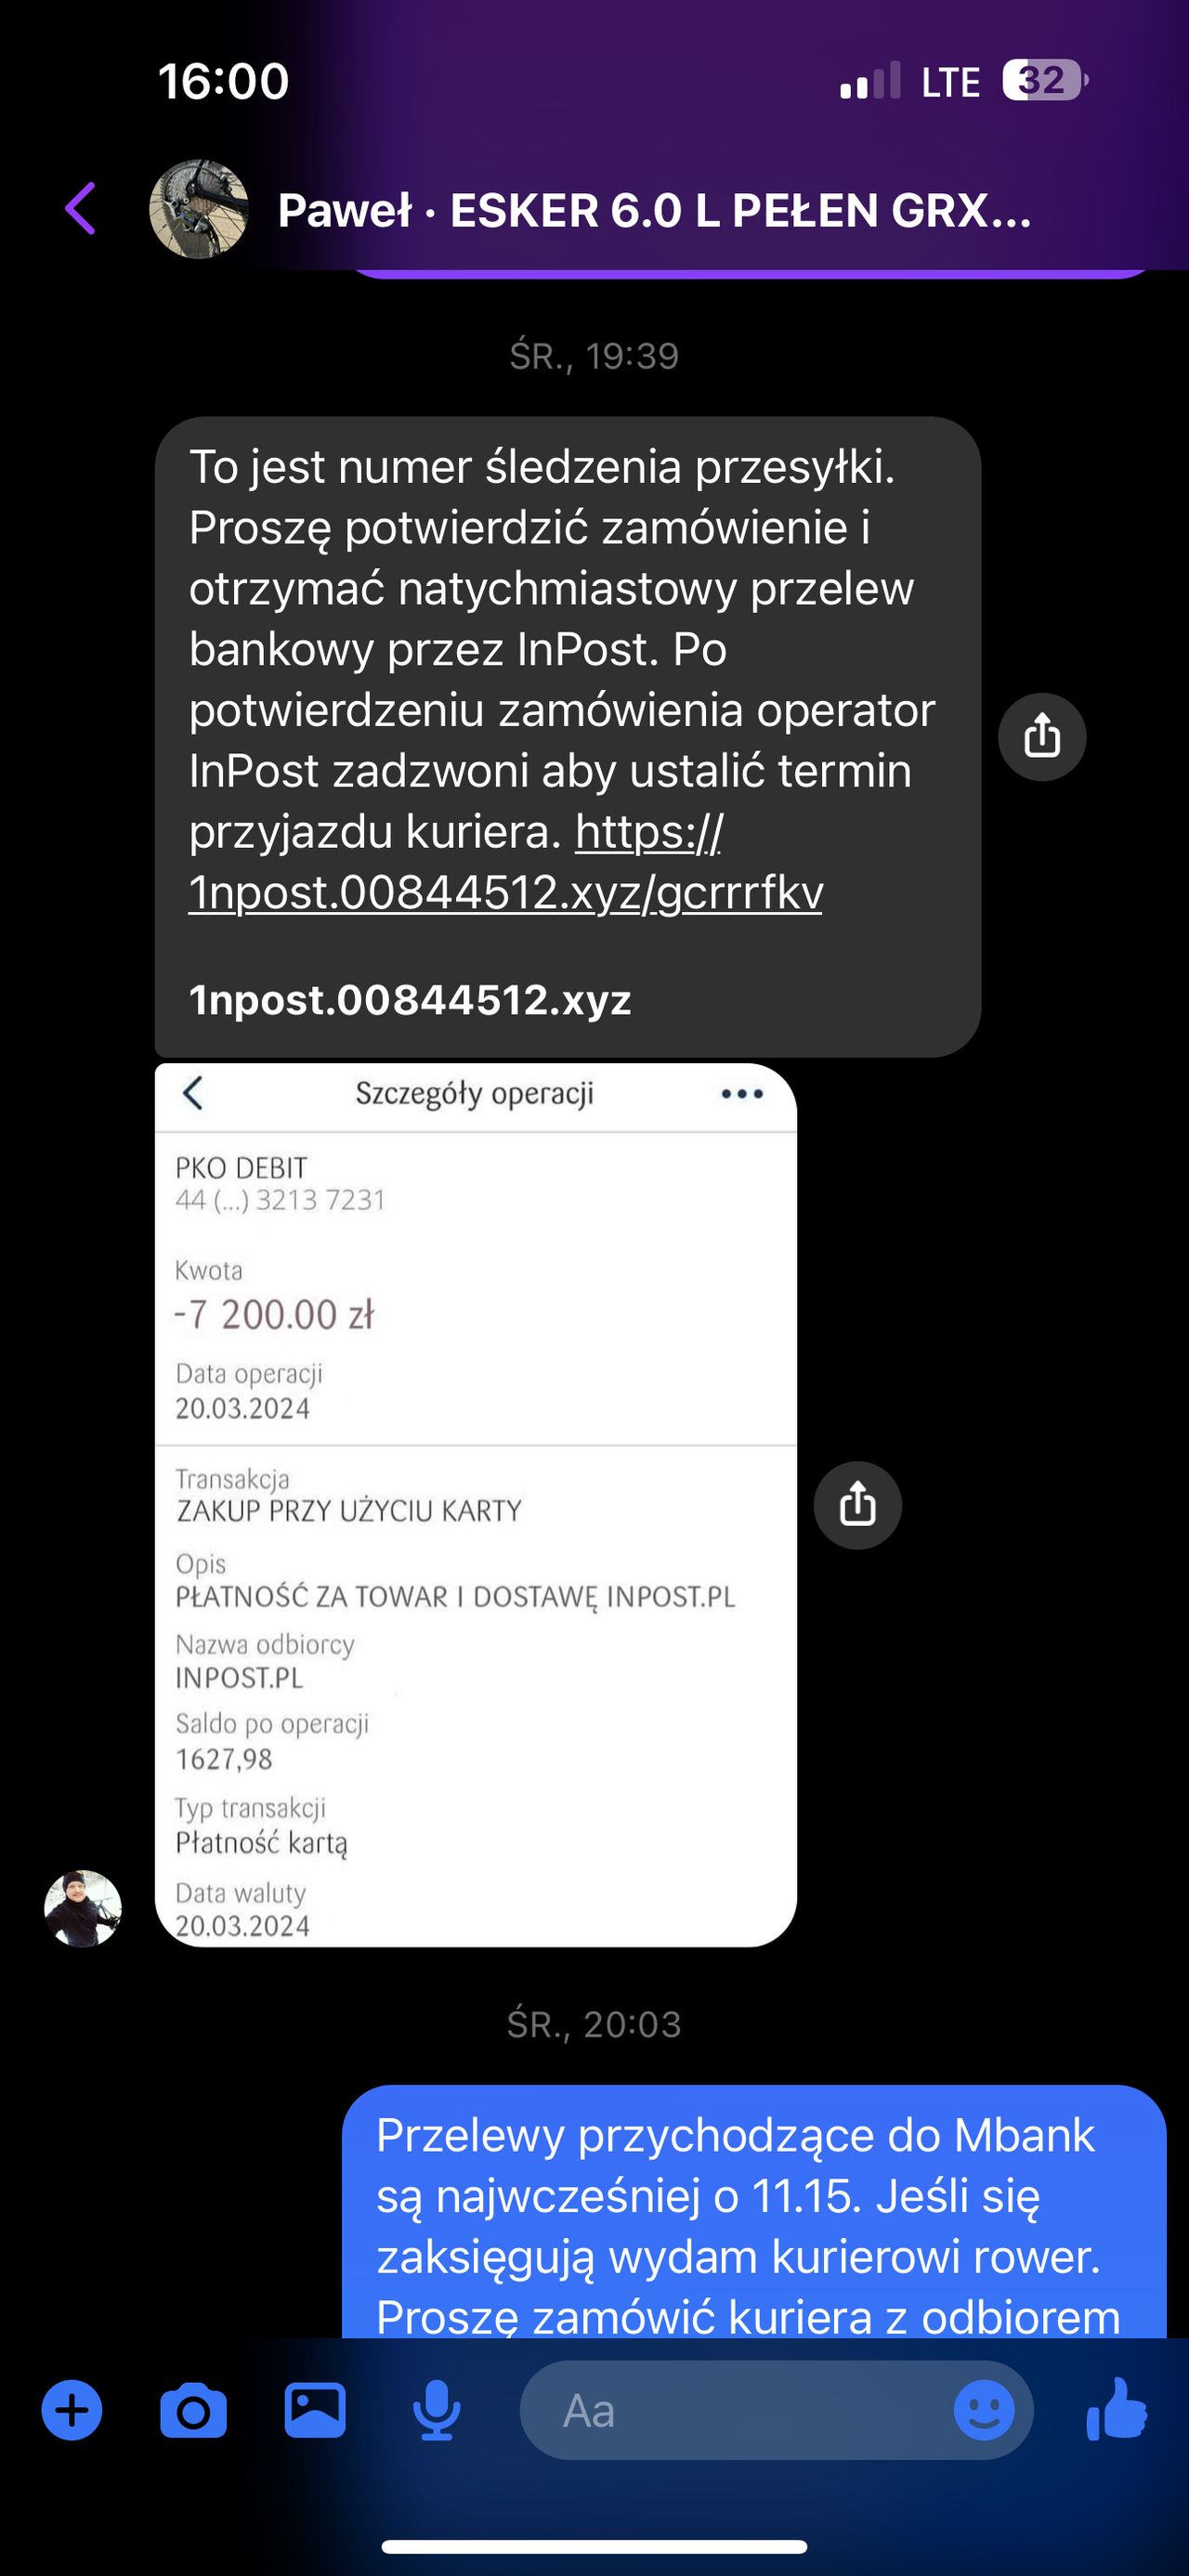The width and height of the screenshot is (1189, 2576).
Task: Tap the three dots in the screenshot
Action: 742,1094
